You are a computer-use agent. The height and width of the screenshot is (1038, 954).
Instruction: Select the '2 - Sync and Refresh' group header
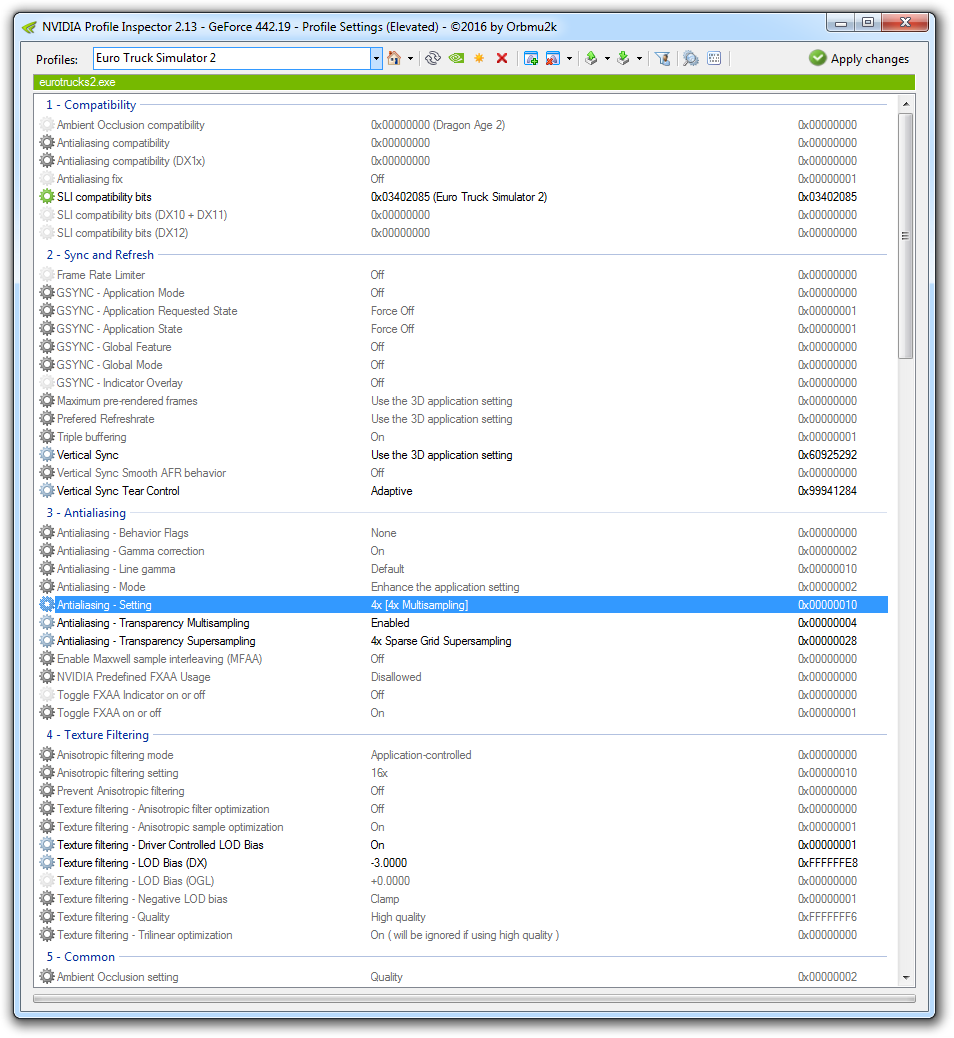click(x=100, y=255)
